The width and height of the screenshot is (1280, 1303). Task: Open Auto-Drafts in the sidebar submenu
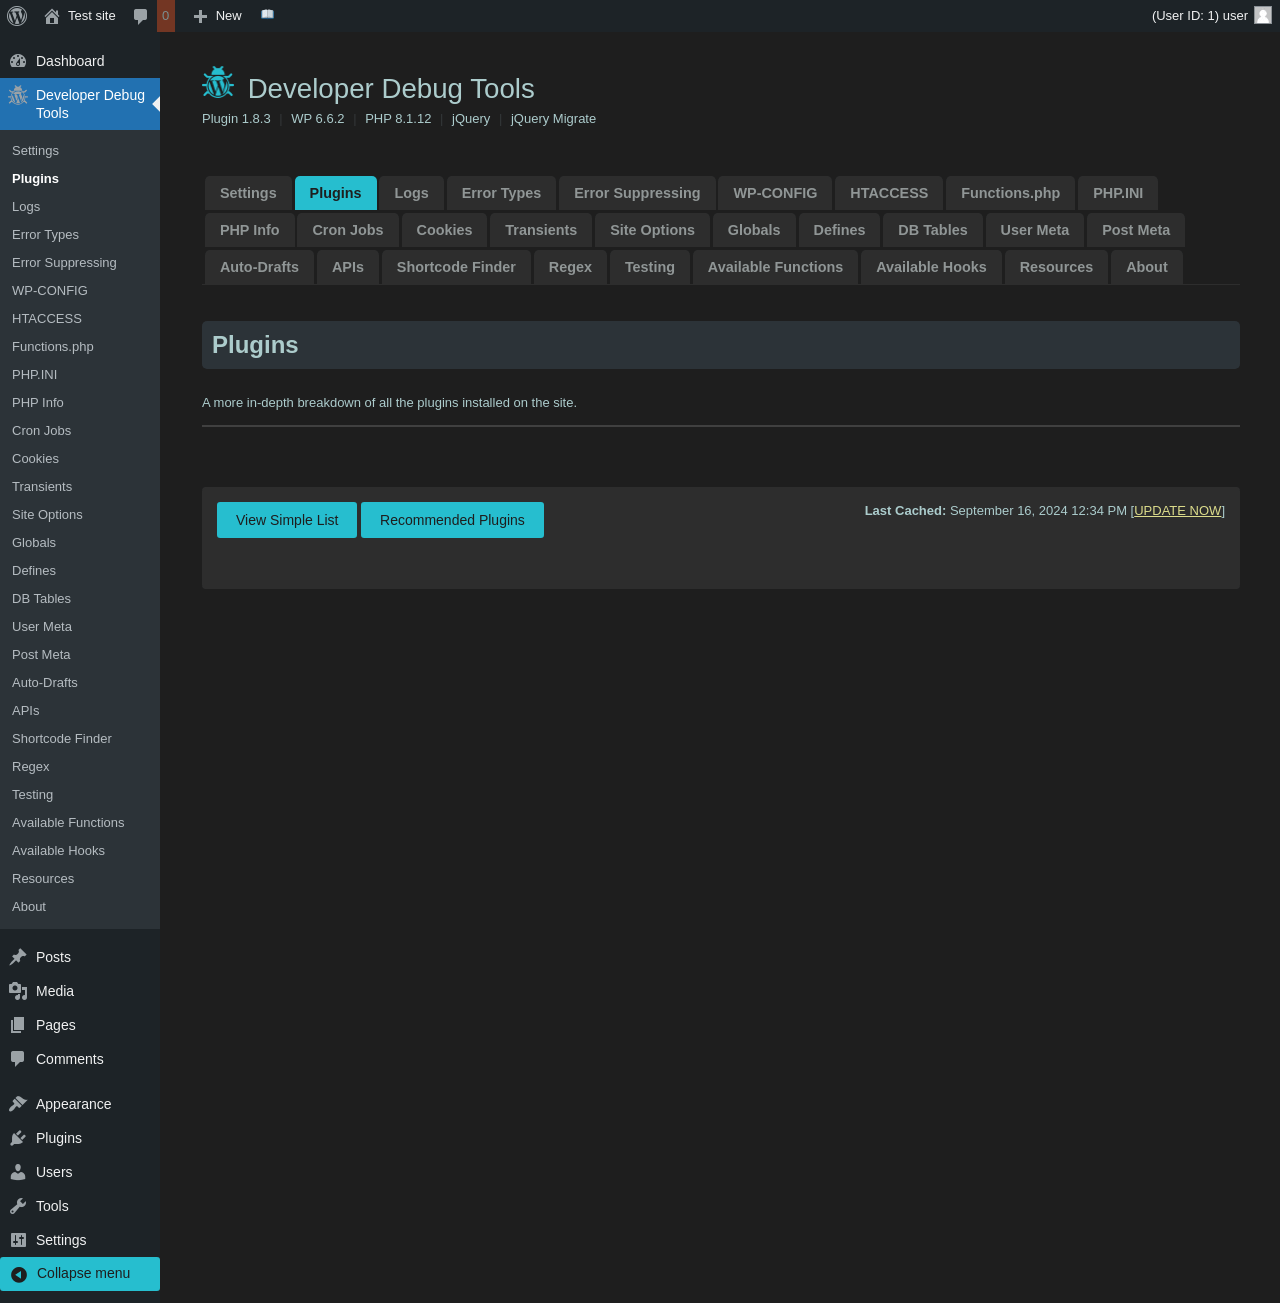(x=45, y=683)
